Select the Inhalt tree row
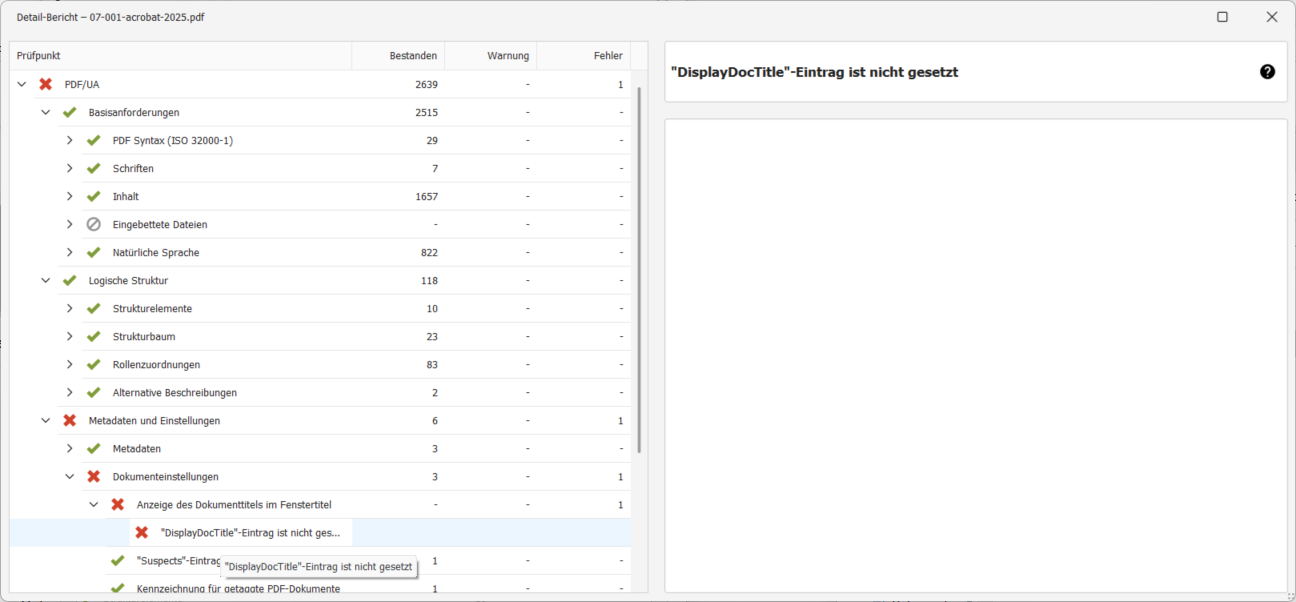 tap(126, 197)
